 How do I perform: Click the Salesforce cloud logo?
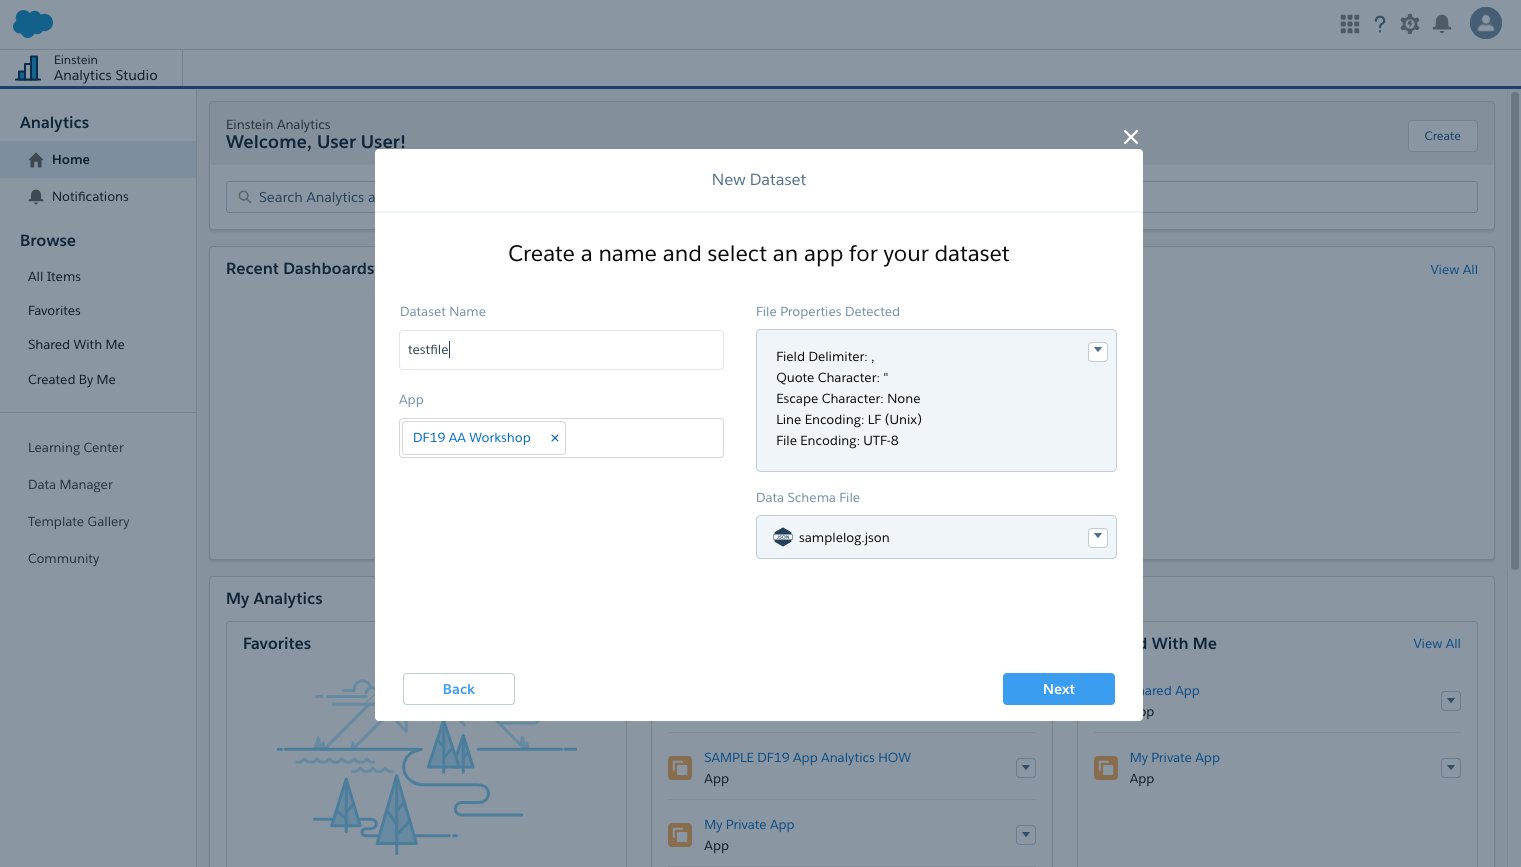click(33, 24)
